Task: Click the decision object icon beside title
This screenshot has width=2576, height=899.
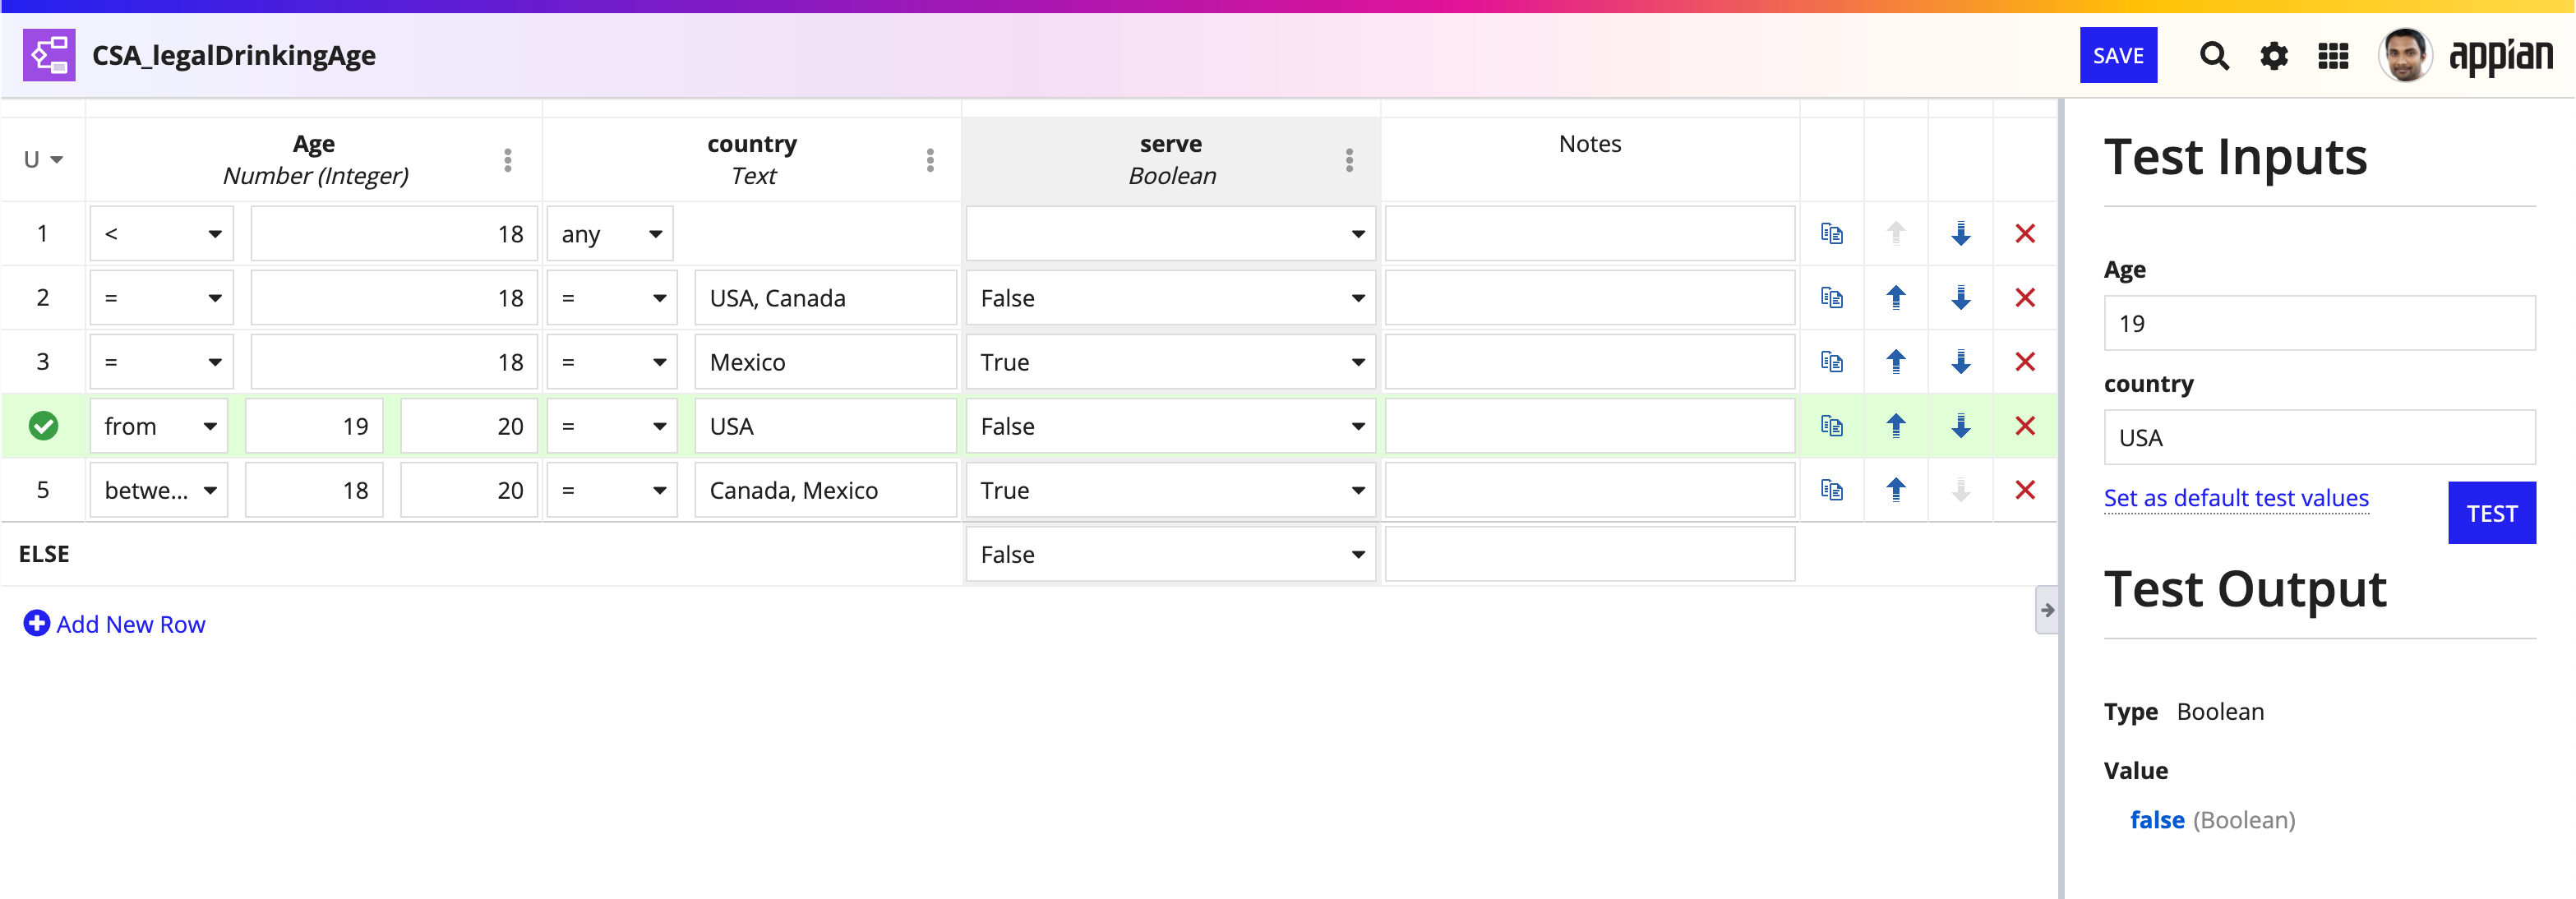Action: [49, 55]
